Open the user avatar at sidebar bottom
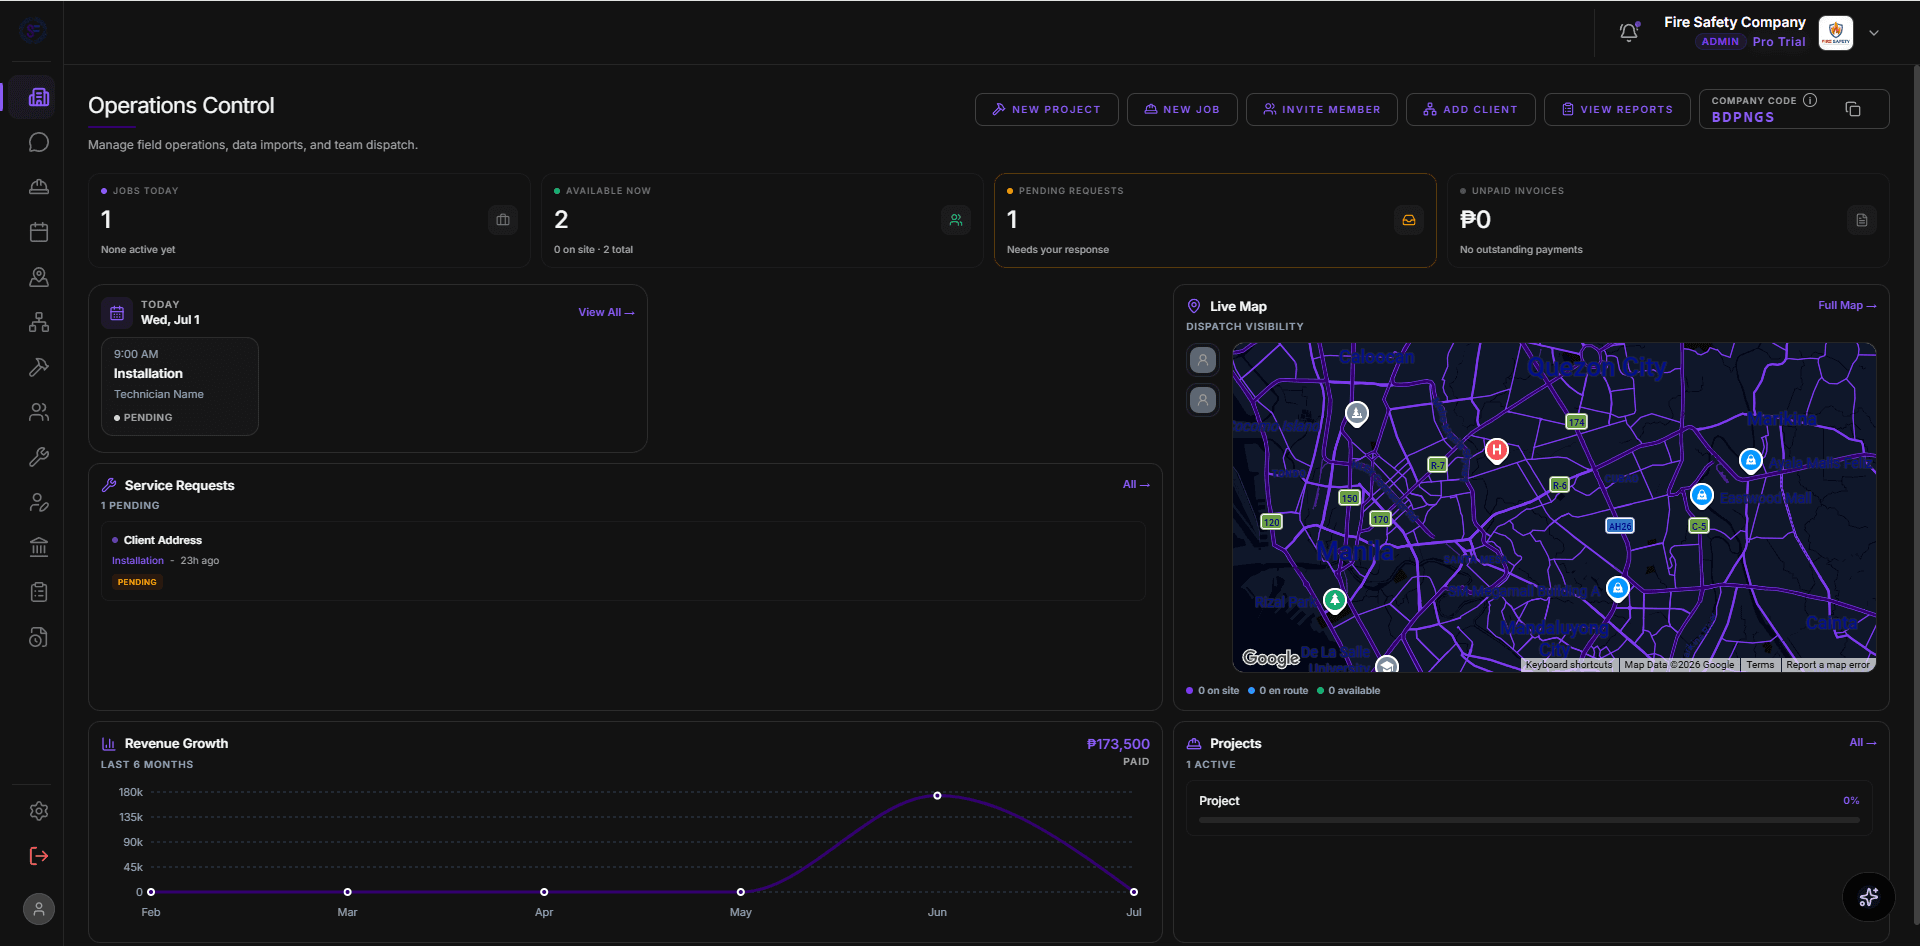The width and height of the screenshot is (1920, 946). click(39, 909)
